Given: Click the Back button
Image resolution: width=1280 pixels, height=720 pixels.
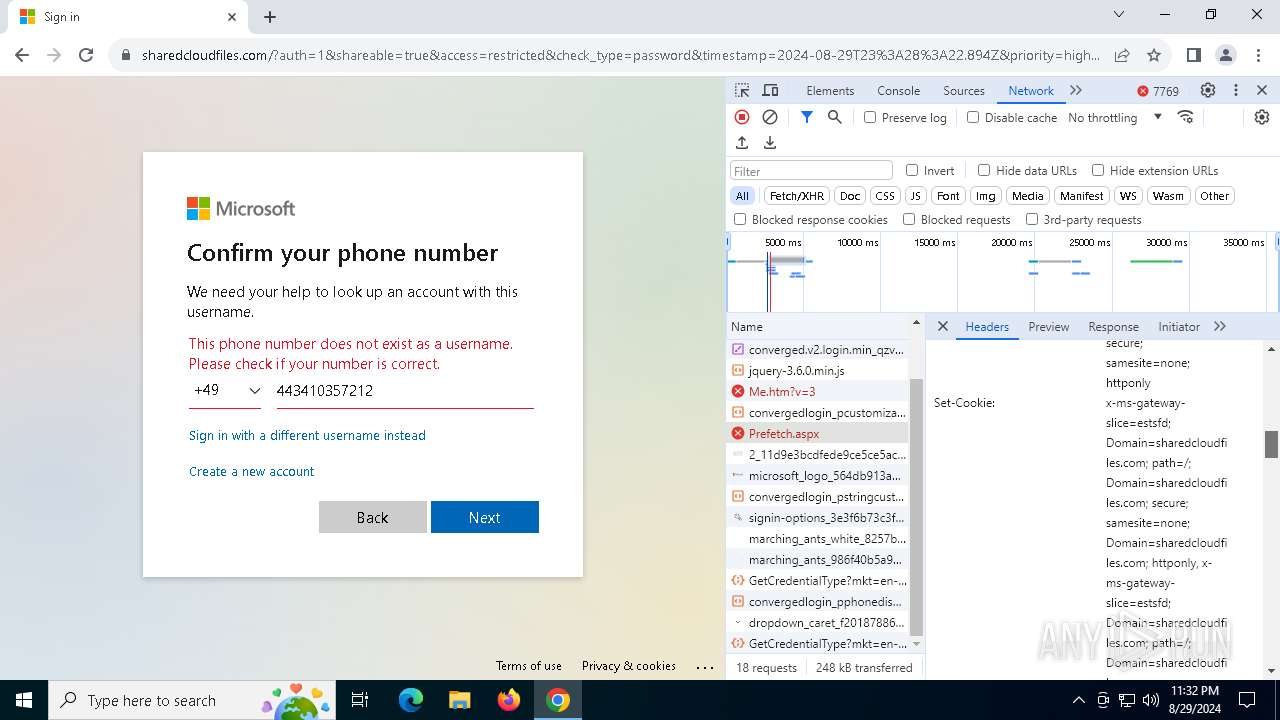Looking at the screenshot, I should 373,517.
